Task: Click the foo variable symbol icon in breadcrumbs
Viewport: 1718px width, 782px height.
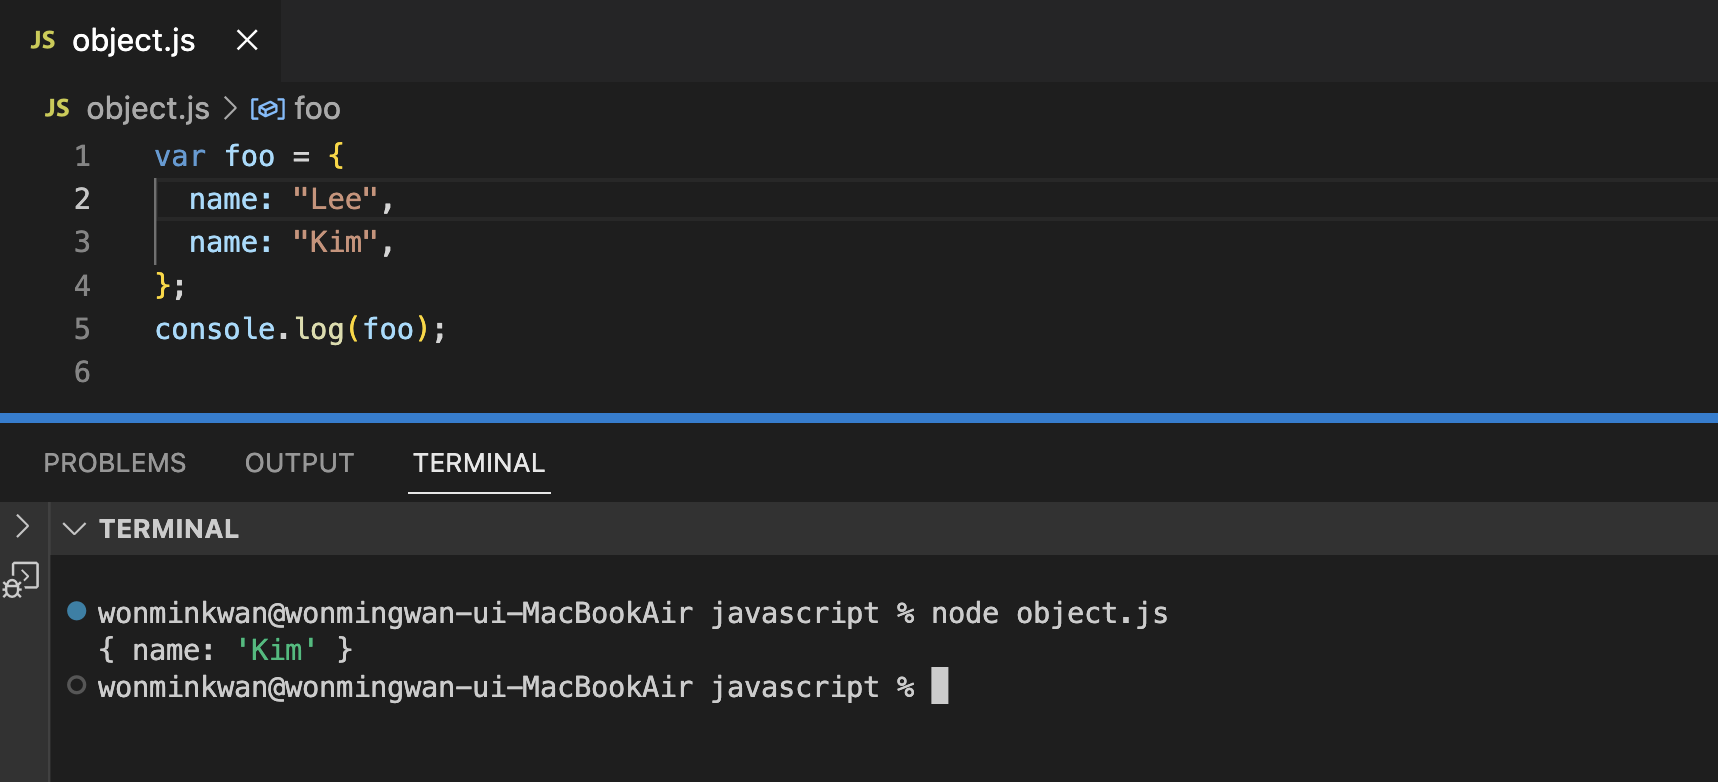Action: [267, 108]
